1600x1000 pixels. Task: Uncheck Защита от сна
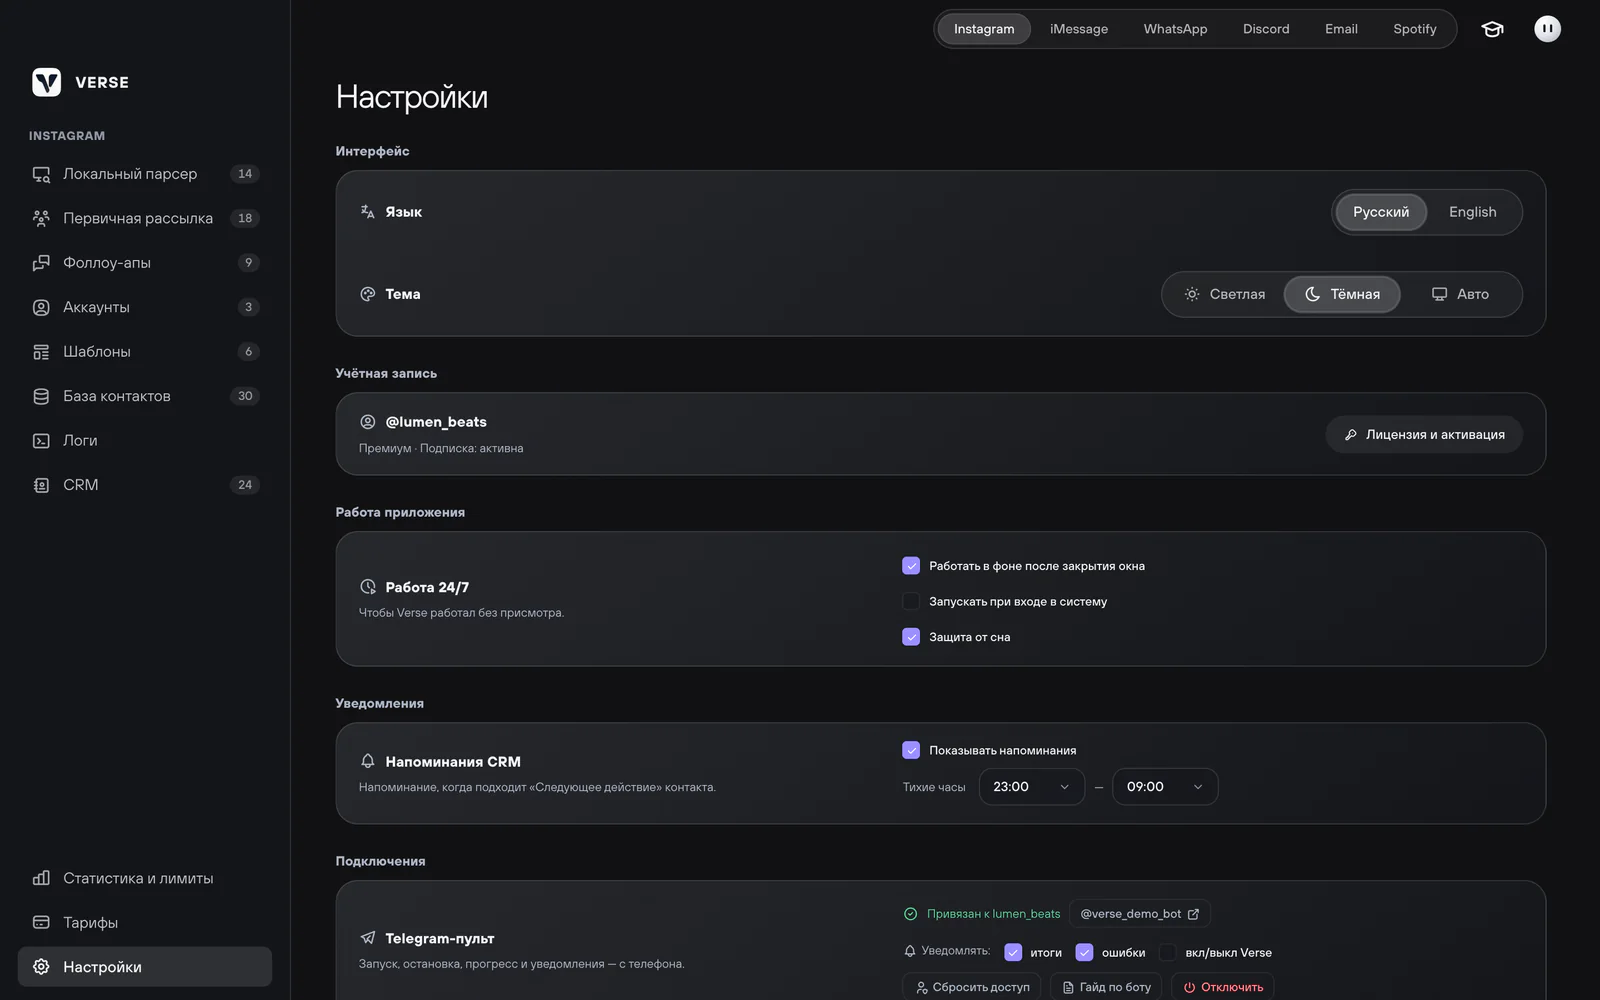pos(911,637)
